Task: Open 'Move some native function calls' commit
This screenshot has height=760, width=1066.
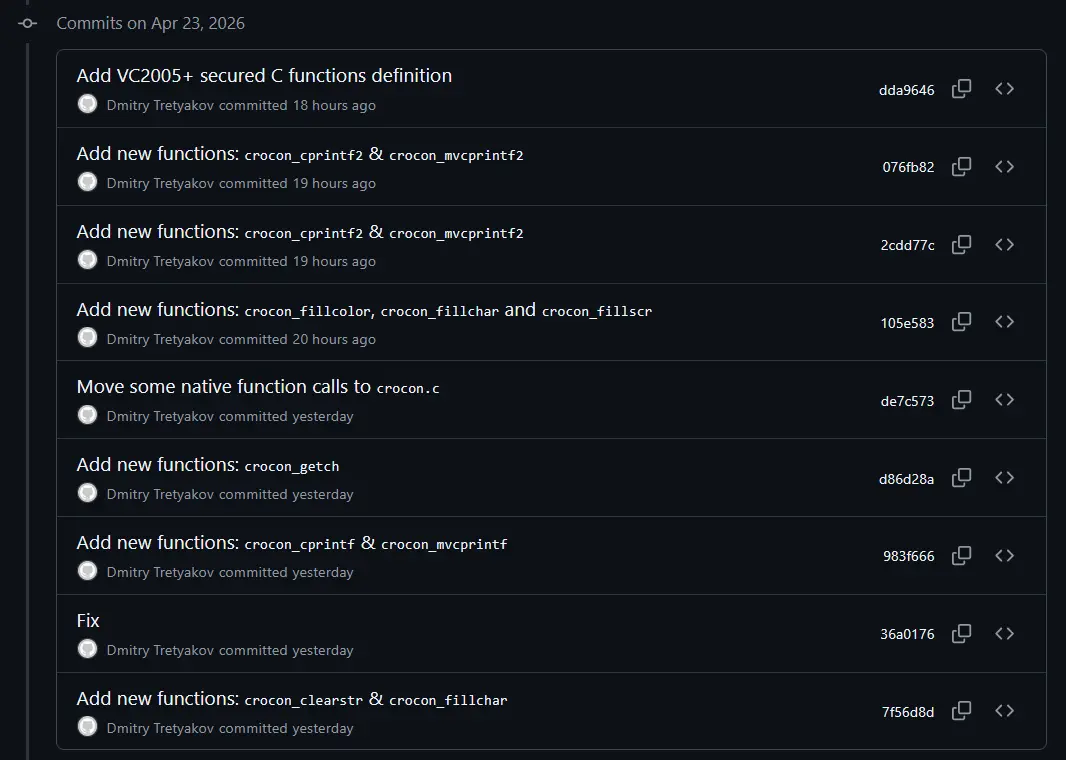Action: 258,387
